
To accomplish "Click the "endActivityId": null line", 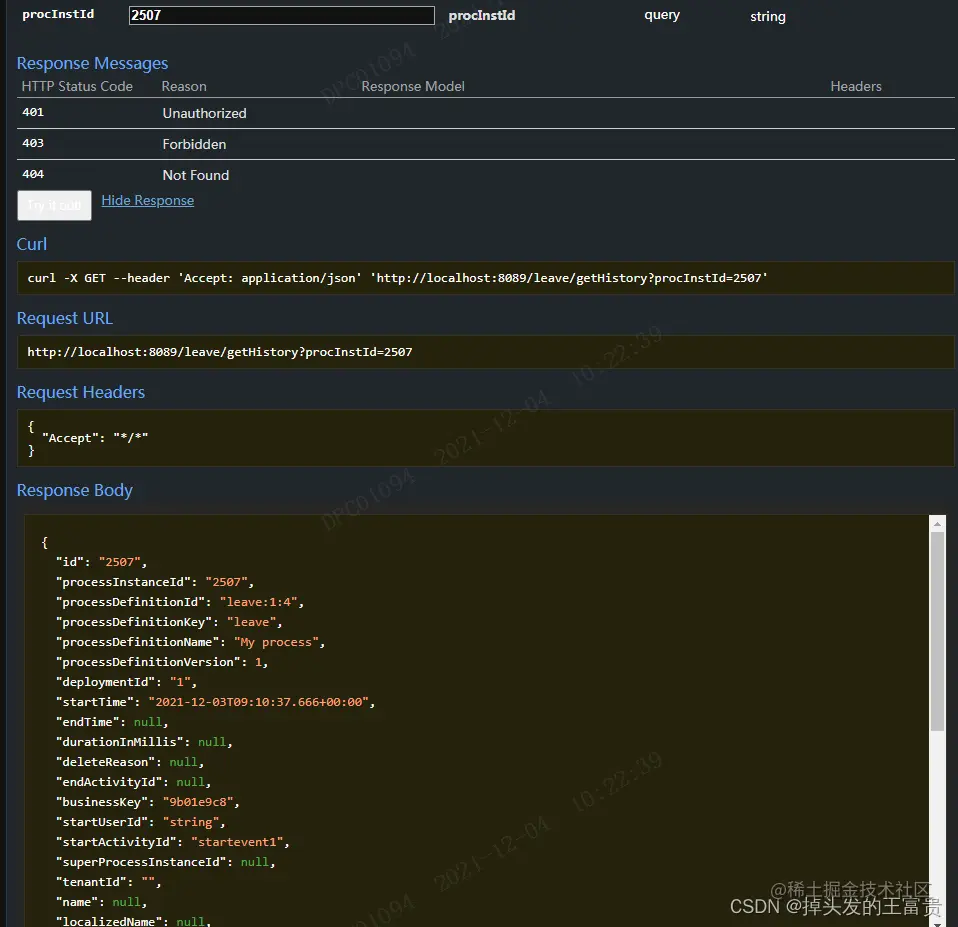I will point(133,782).
